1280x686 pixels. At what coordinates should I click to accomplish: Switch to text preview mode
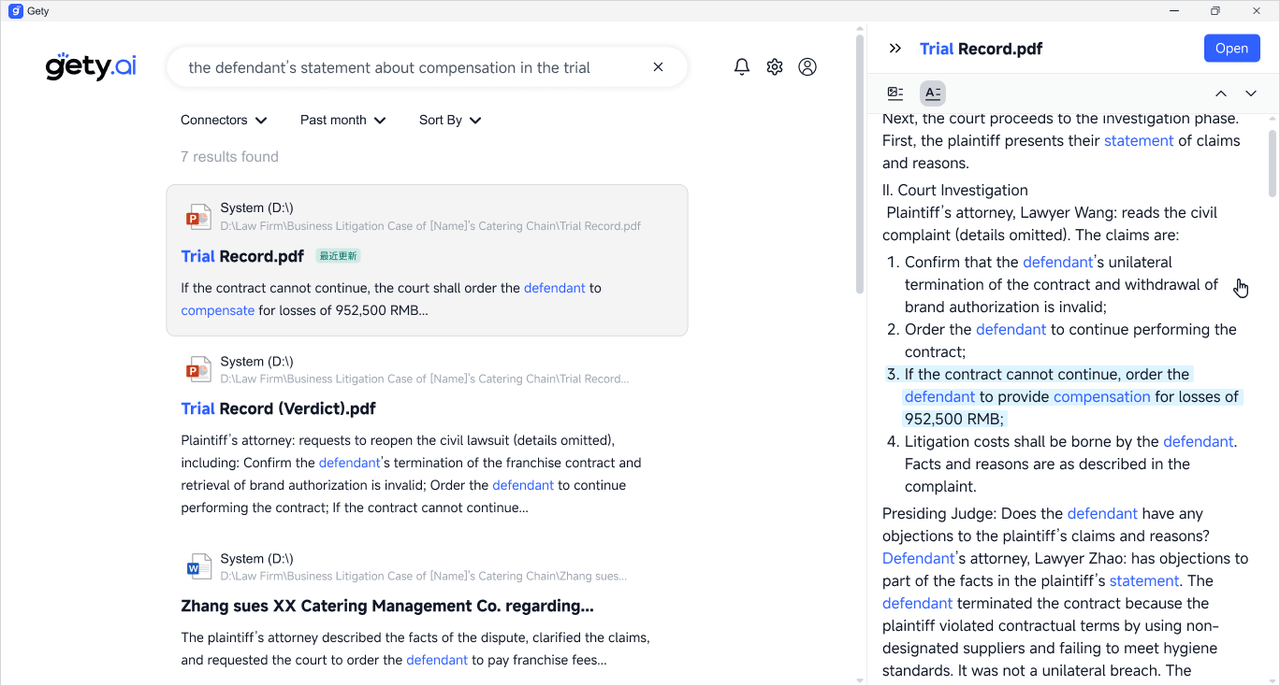932,93
